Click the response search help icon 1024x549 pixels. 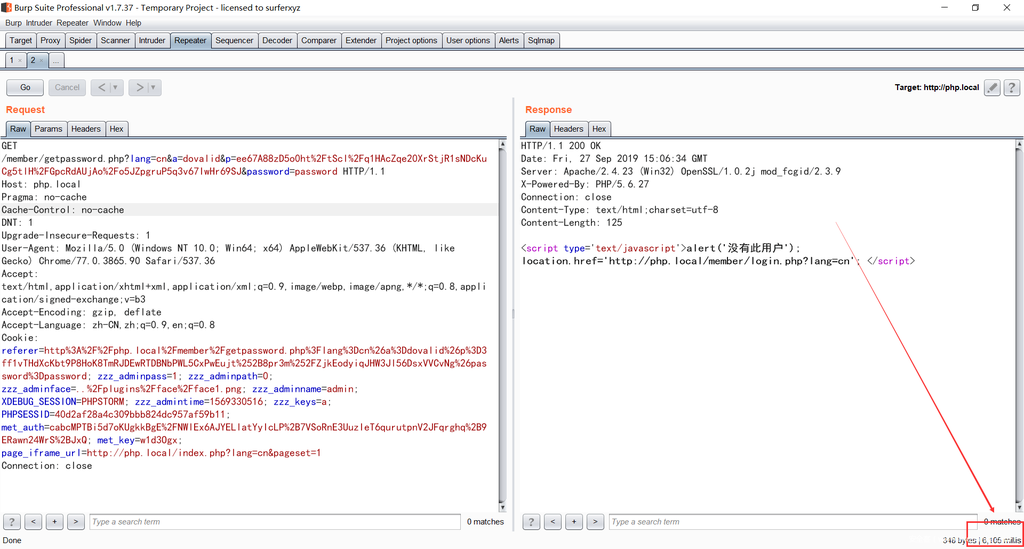point(532,522)
